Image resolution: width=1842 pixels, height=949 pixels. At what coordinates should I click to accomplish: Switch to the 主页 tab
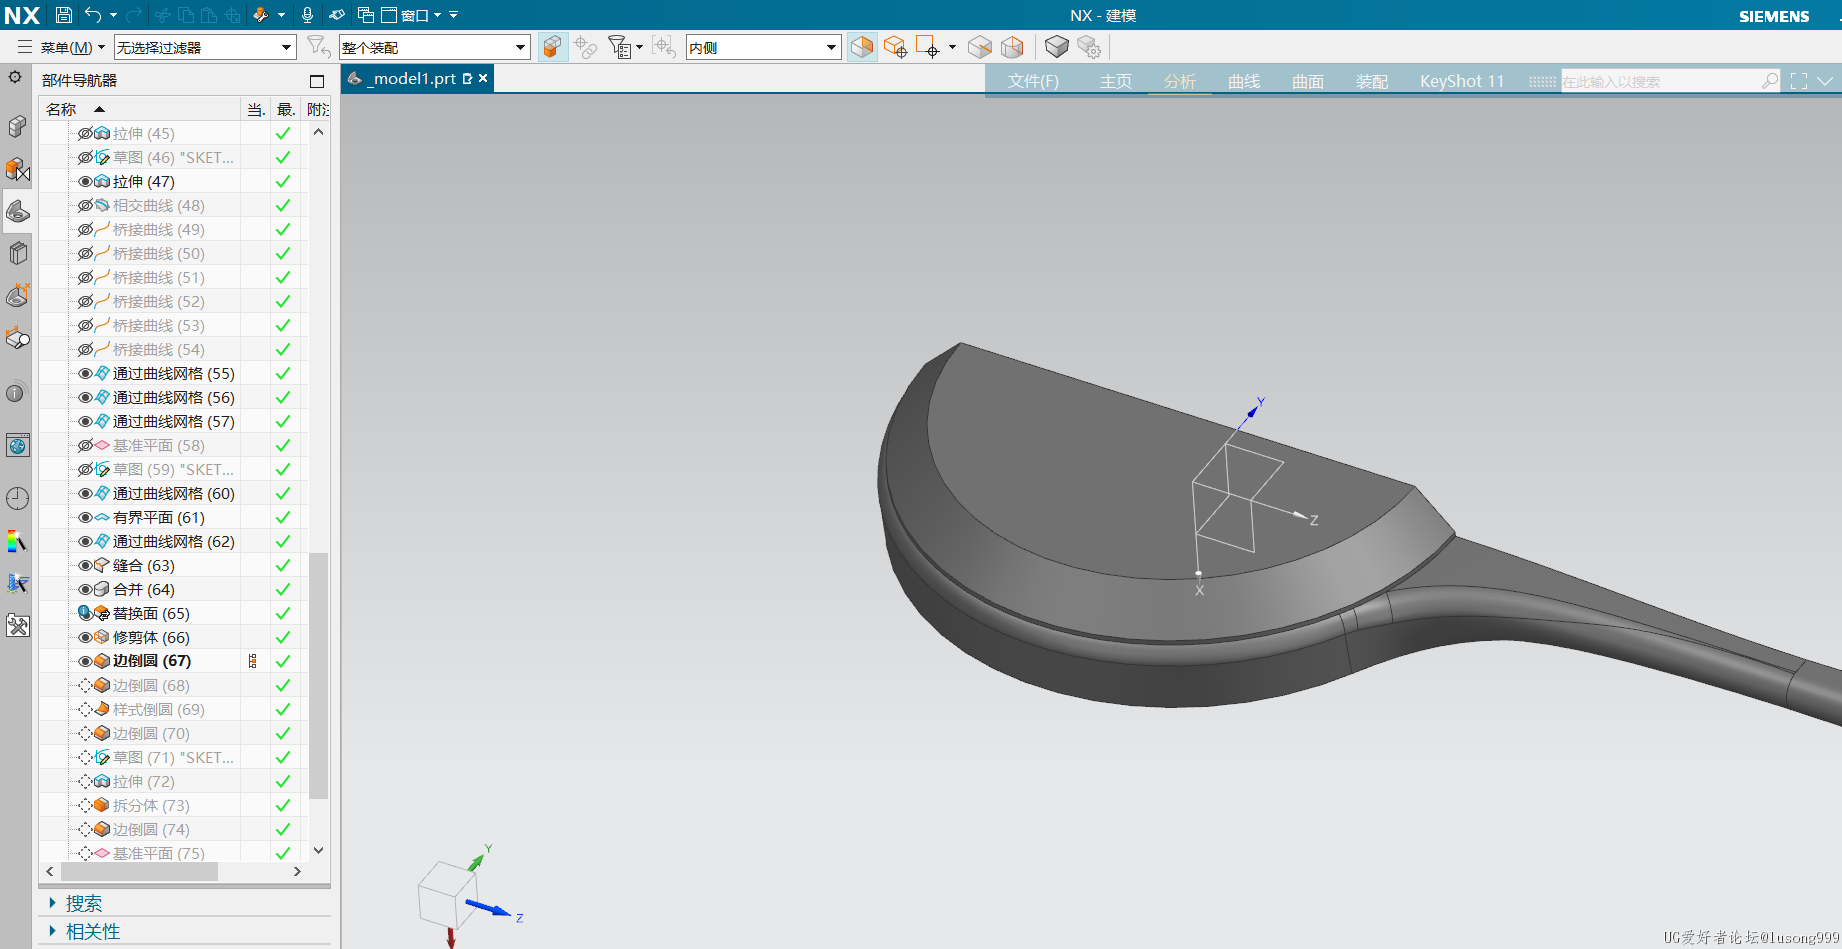click(x=1116, y=81)
